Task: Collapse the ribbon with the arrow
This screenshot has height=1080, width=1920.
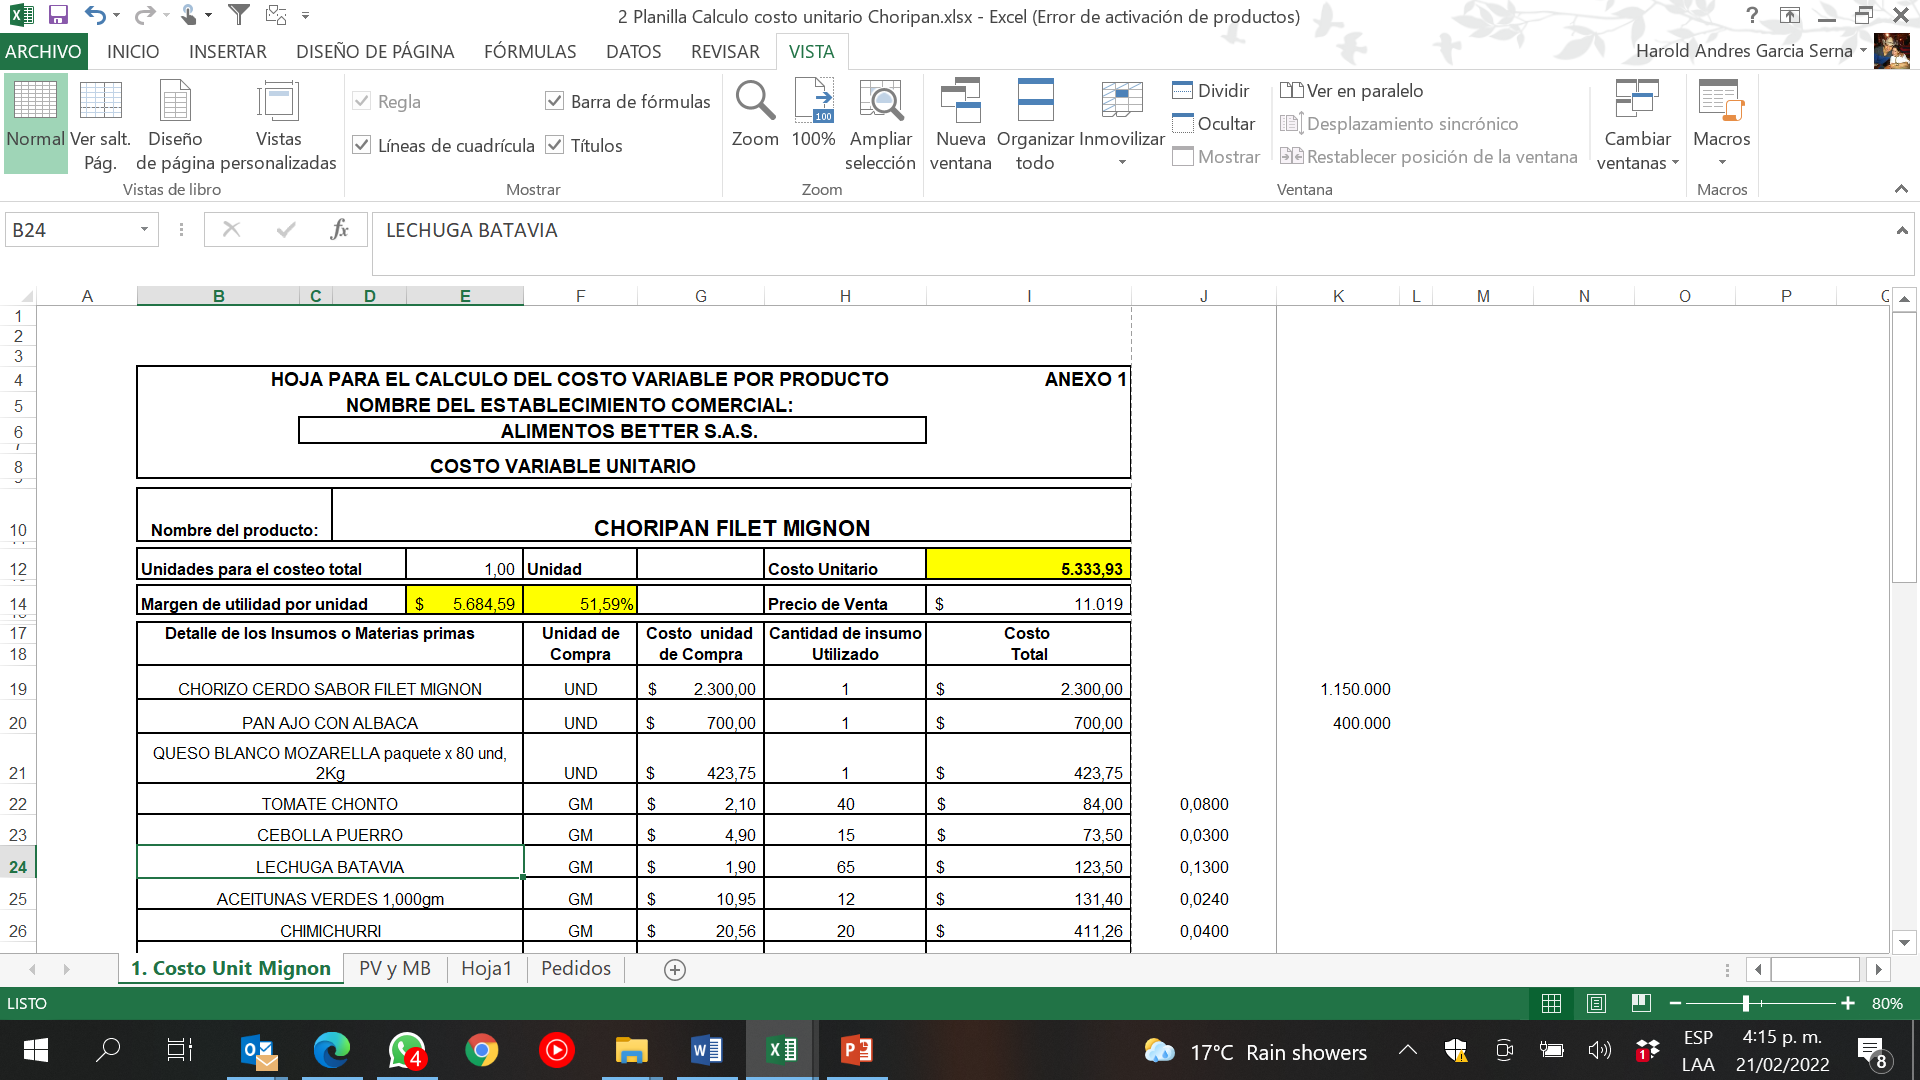Action: tap(1900, 189)
